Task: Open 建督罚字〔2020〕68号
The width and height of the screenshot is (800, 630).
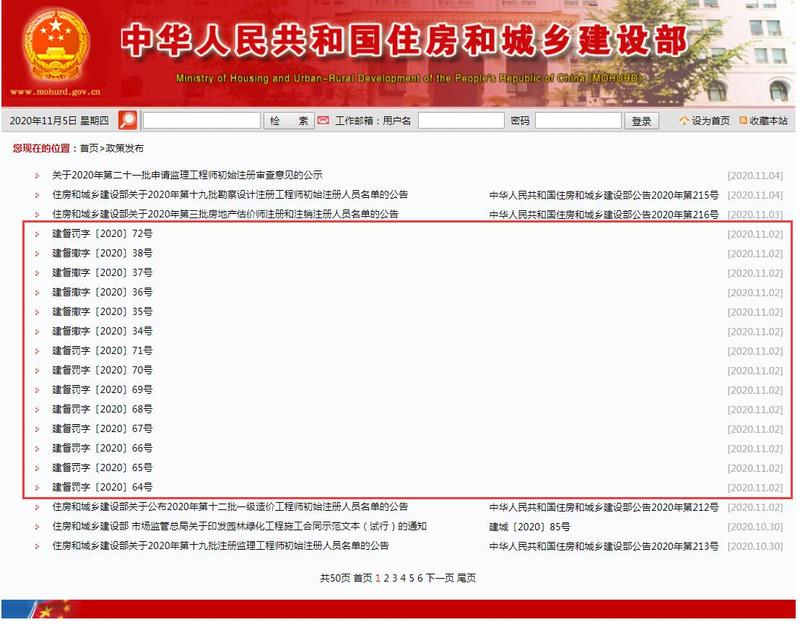Action: pos(102,409)
